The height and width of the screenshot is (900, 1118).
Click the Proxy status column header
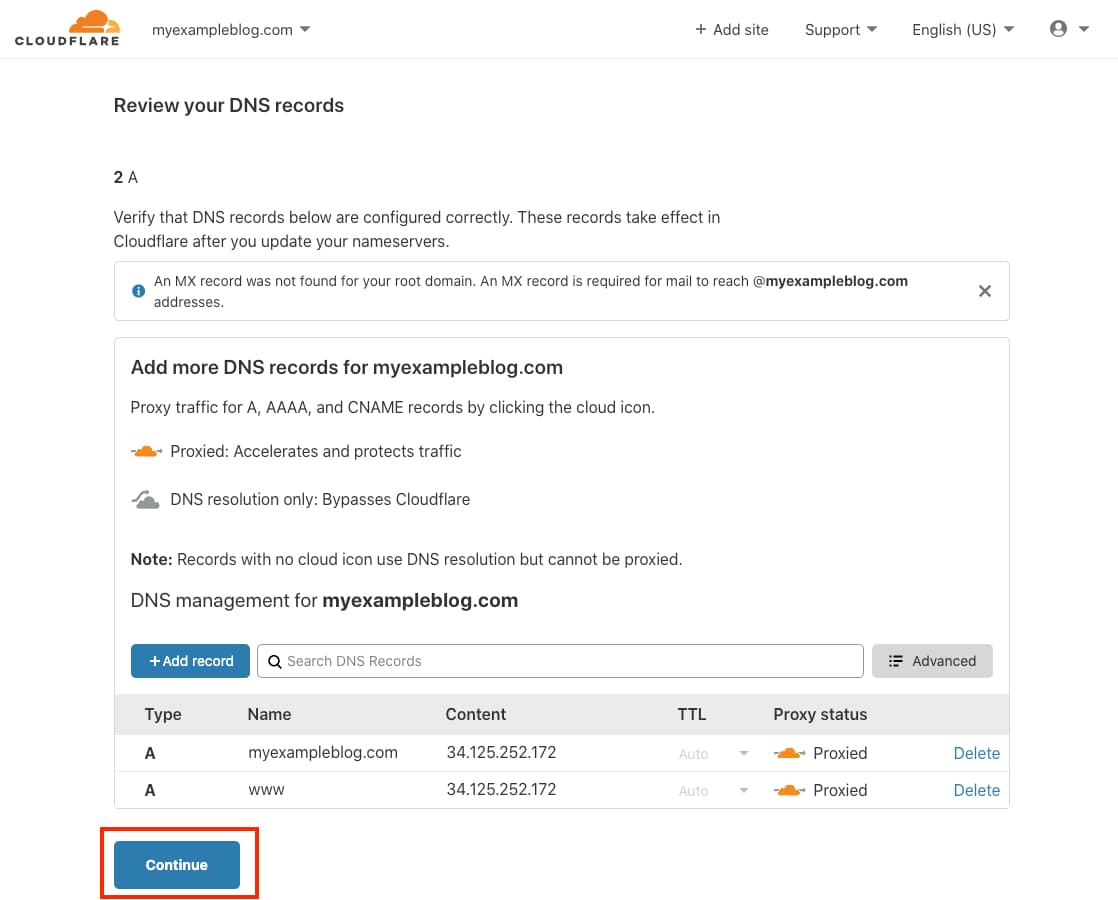tap(821, 715)
